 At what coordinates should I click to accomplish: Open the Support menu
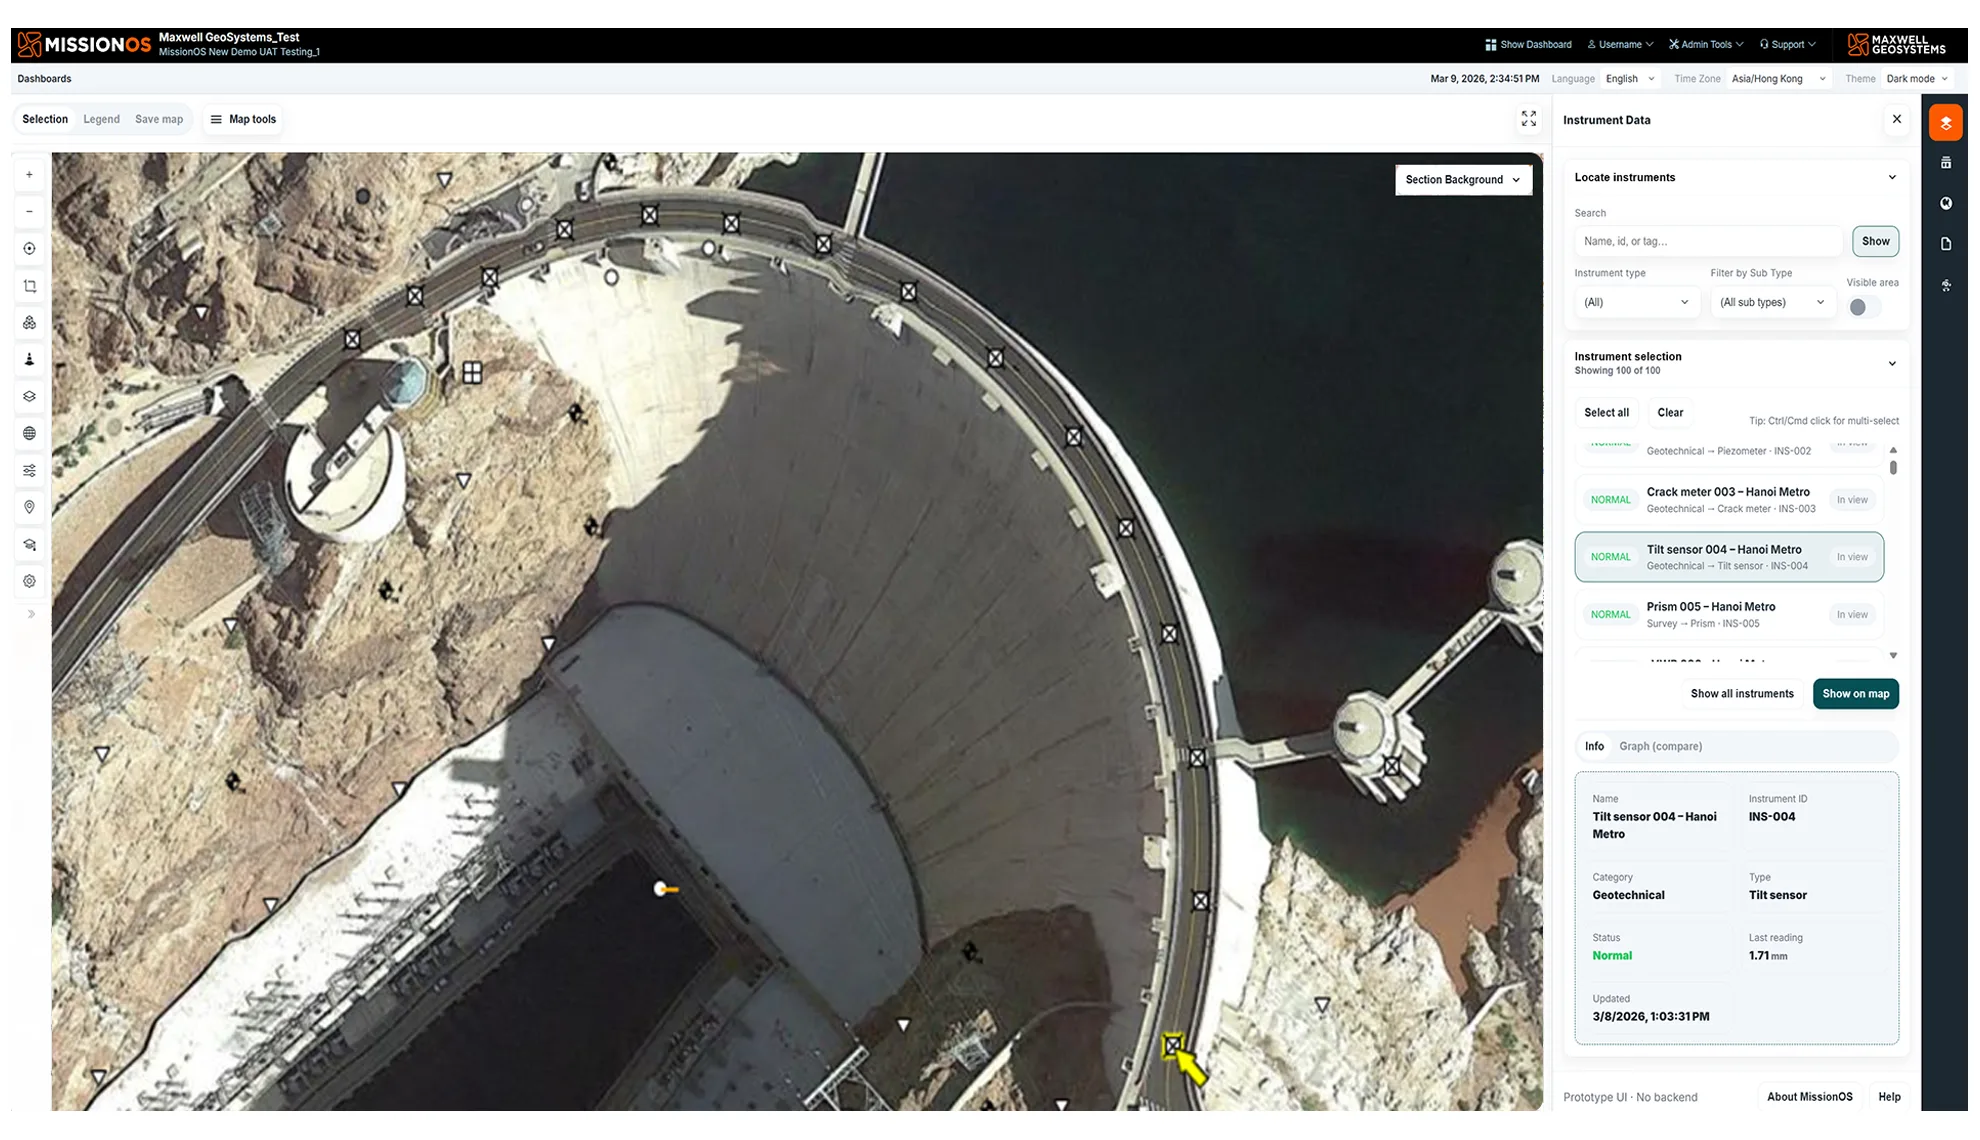coord(1788,45)
